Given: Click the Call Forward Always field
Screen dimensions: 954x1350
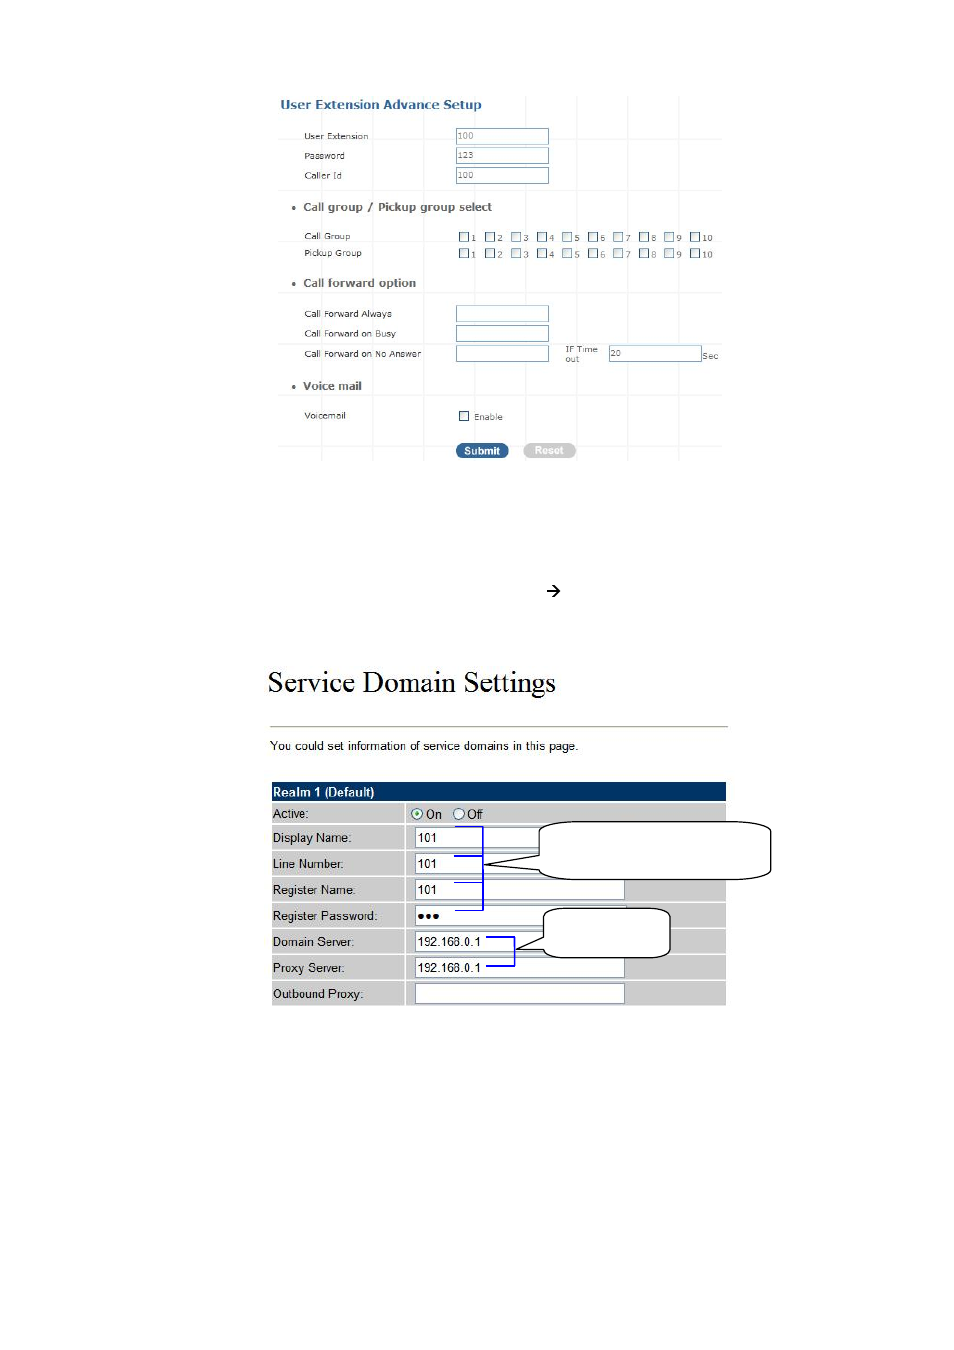Looking at the screenshot, I should (x=501, y=313).
